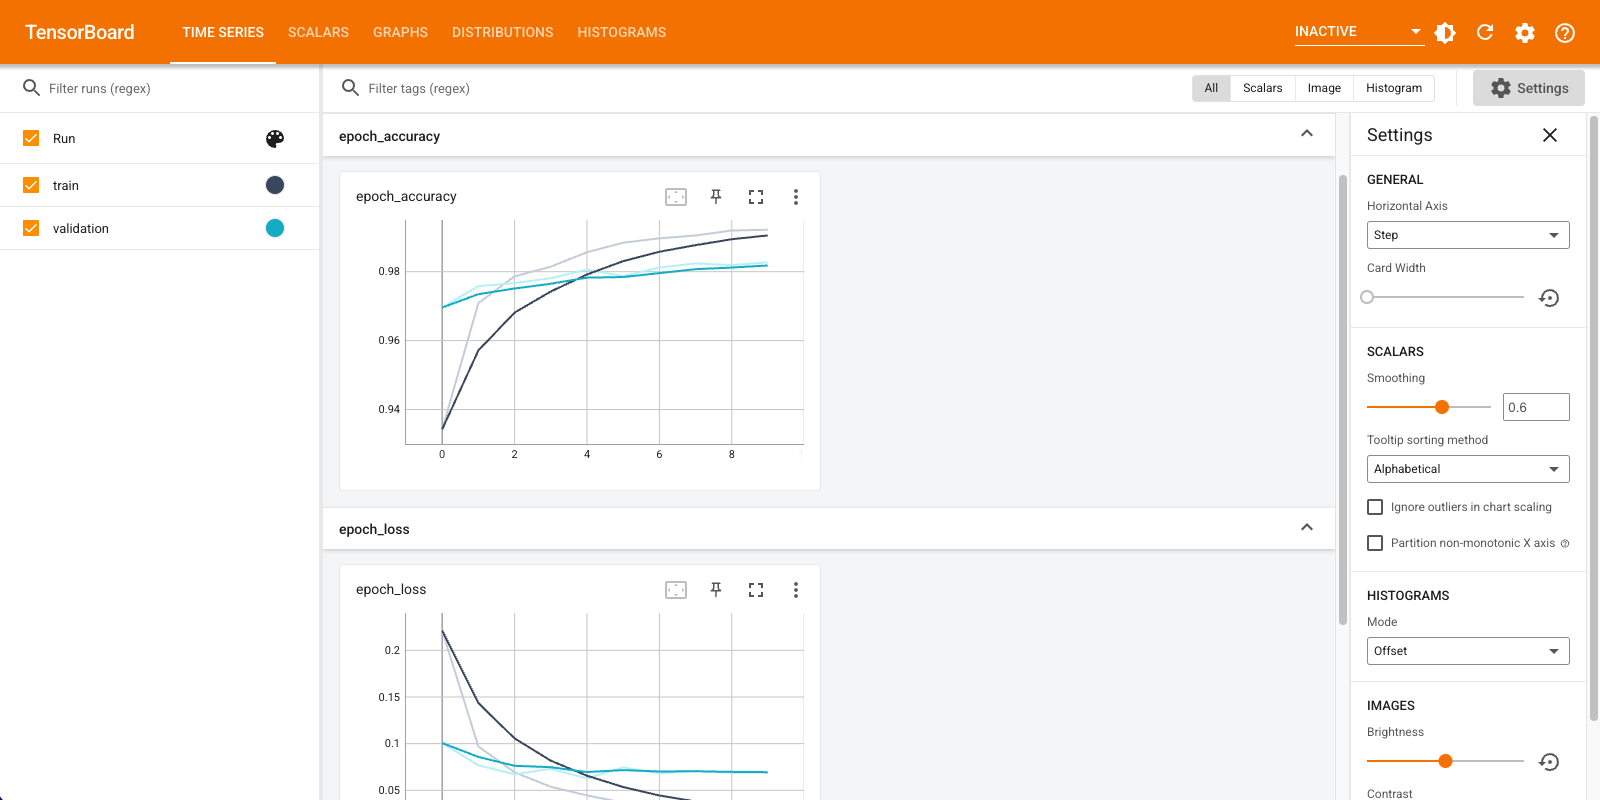Fit epoch_accuracy chart domain to data

(676, 197)
